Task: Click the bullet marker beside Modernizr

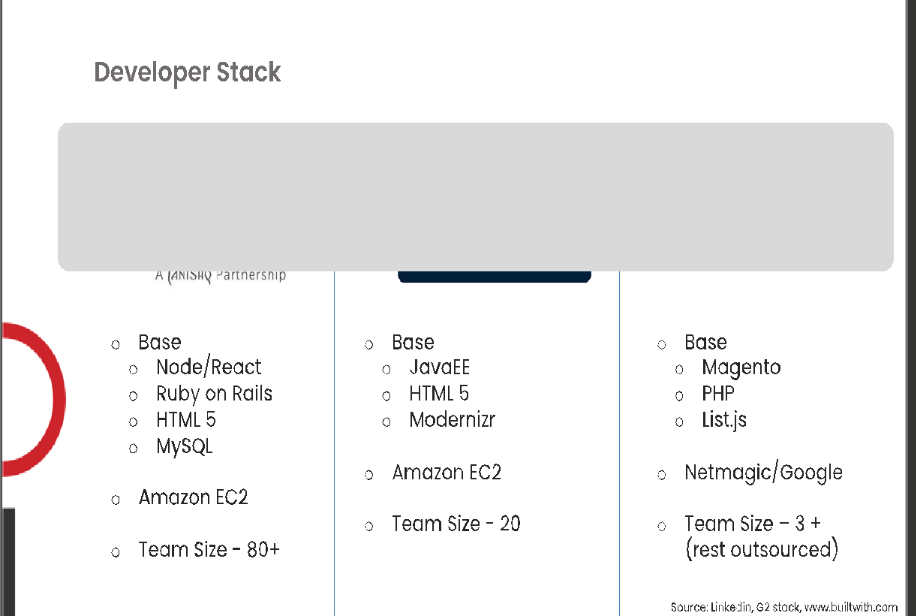Action: 386,422
